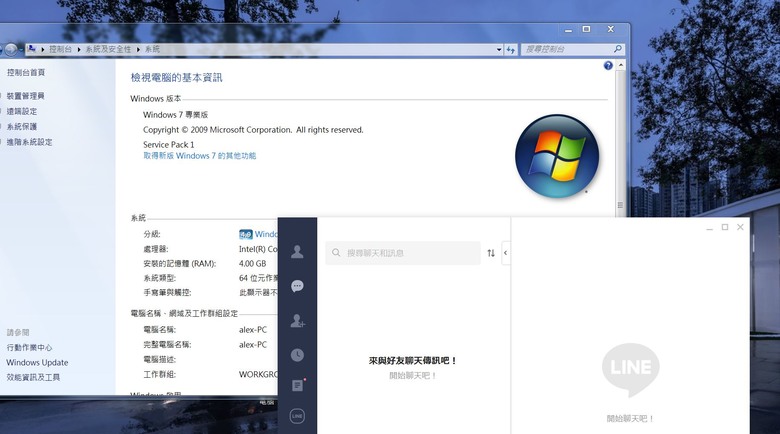Collapse the chat list with the left chevron

coord(505,253)
